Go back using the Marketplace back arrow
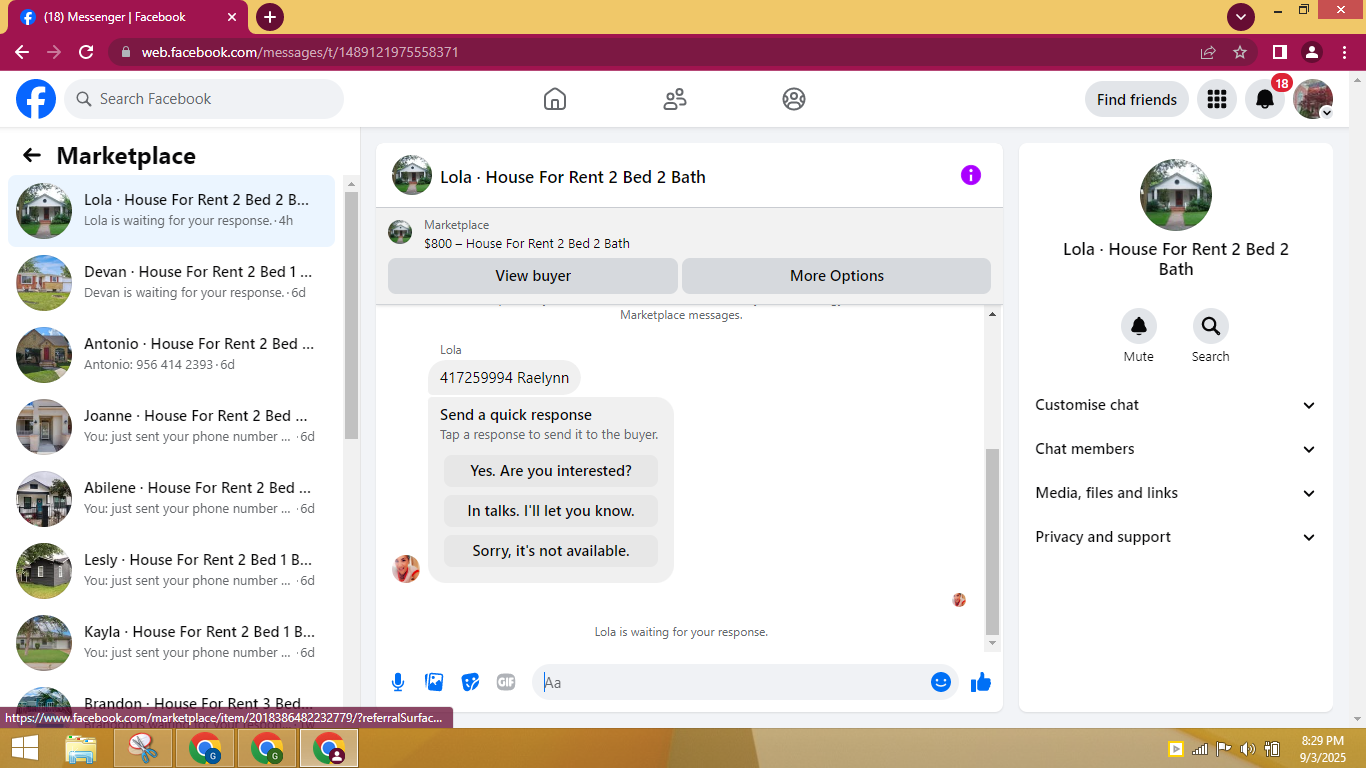The height and width of the screenshot is (768, 1366). point(32,155)
